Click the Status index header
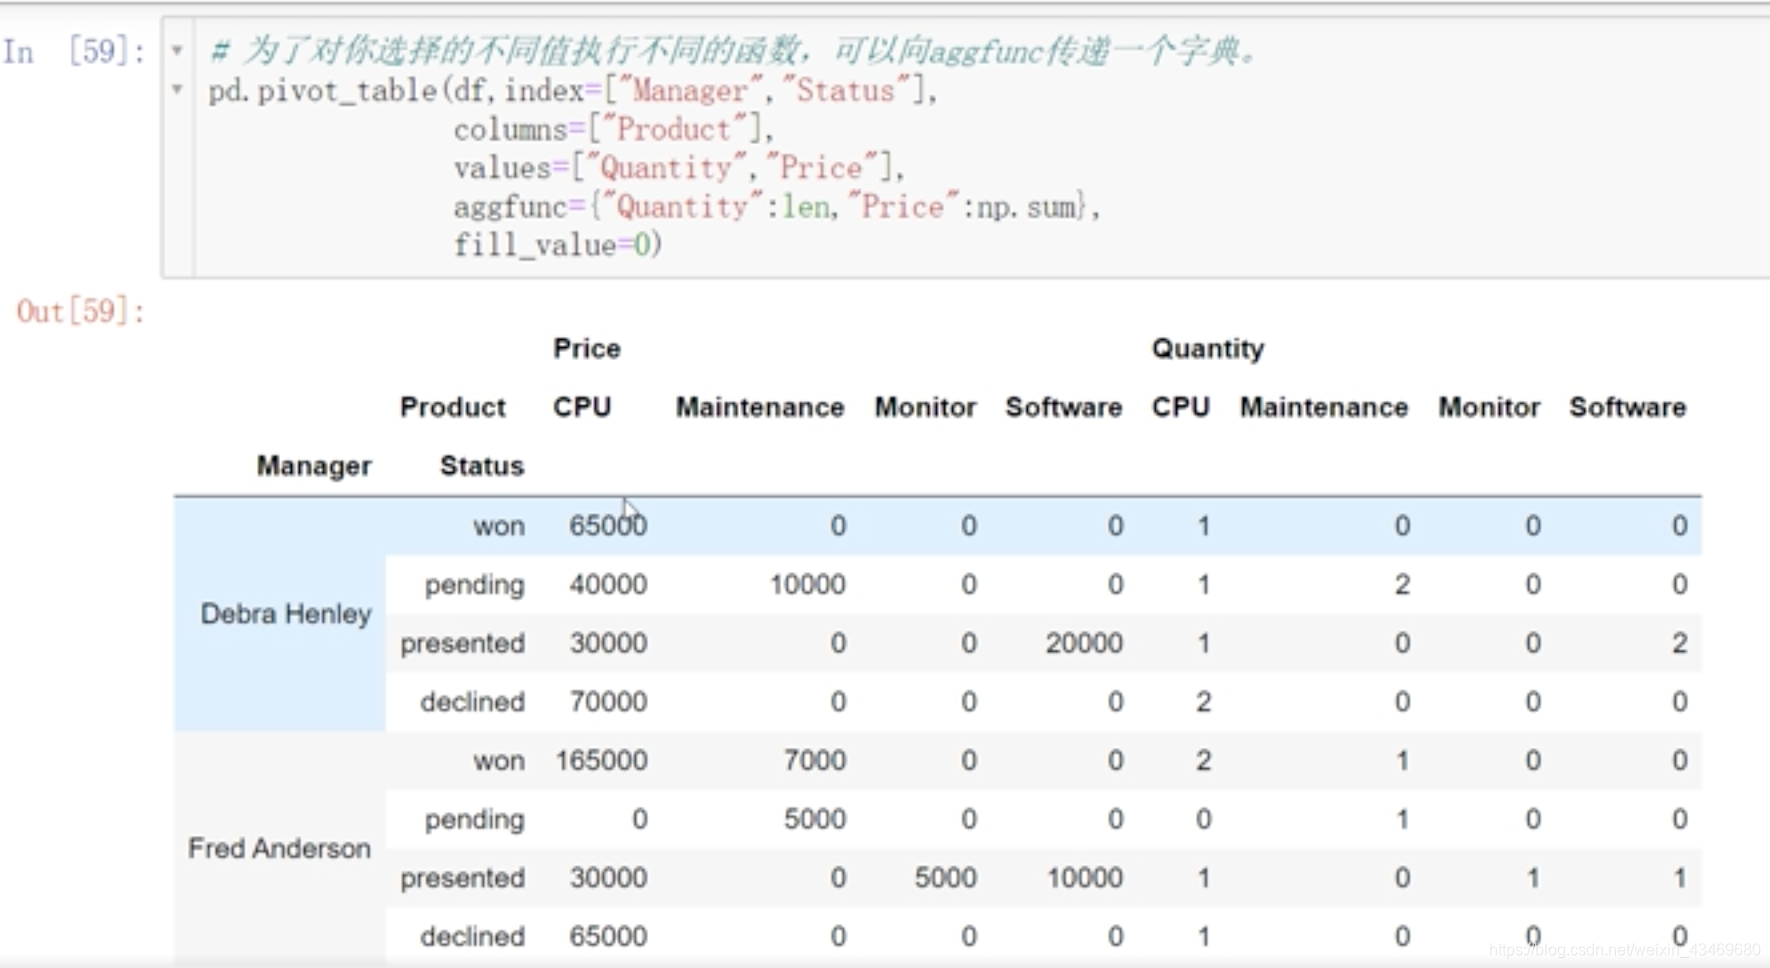Screen dimensions: 1770x968 coord(482,466)
